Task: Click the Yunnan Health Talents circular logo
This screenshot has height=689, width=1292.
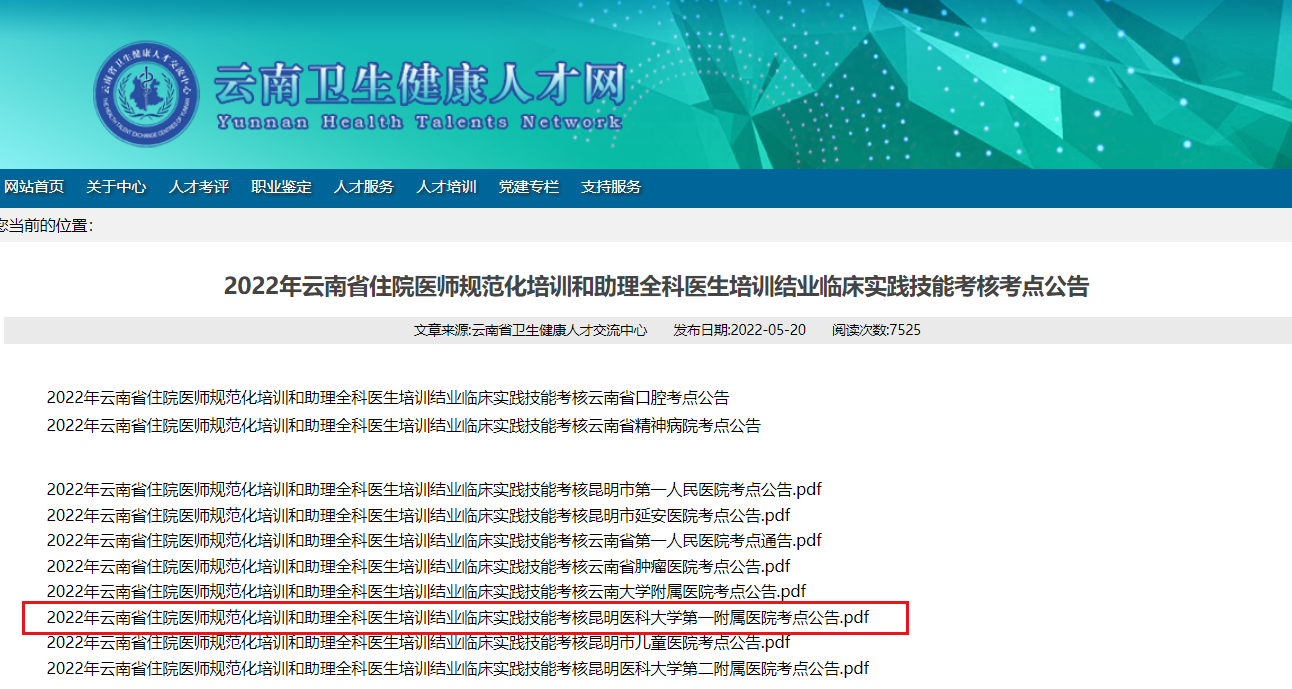Action: click(146, 94)
